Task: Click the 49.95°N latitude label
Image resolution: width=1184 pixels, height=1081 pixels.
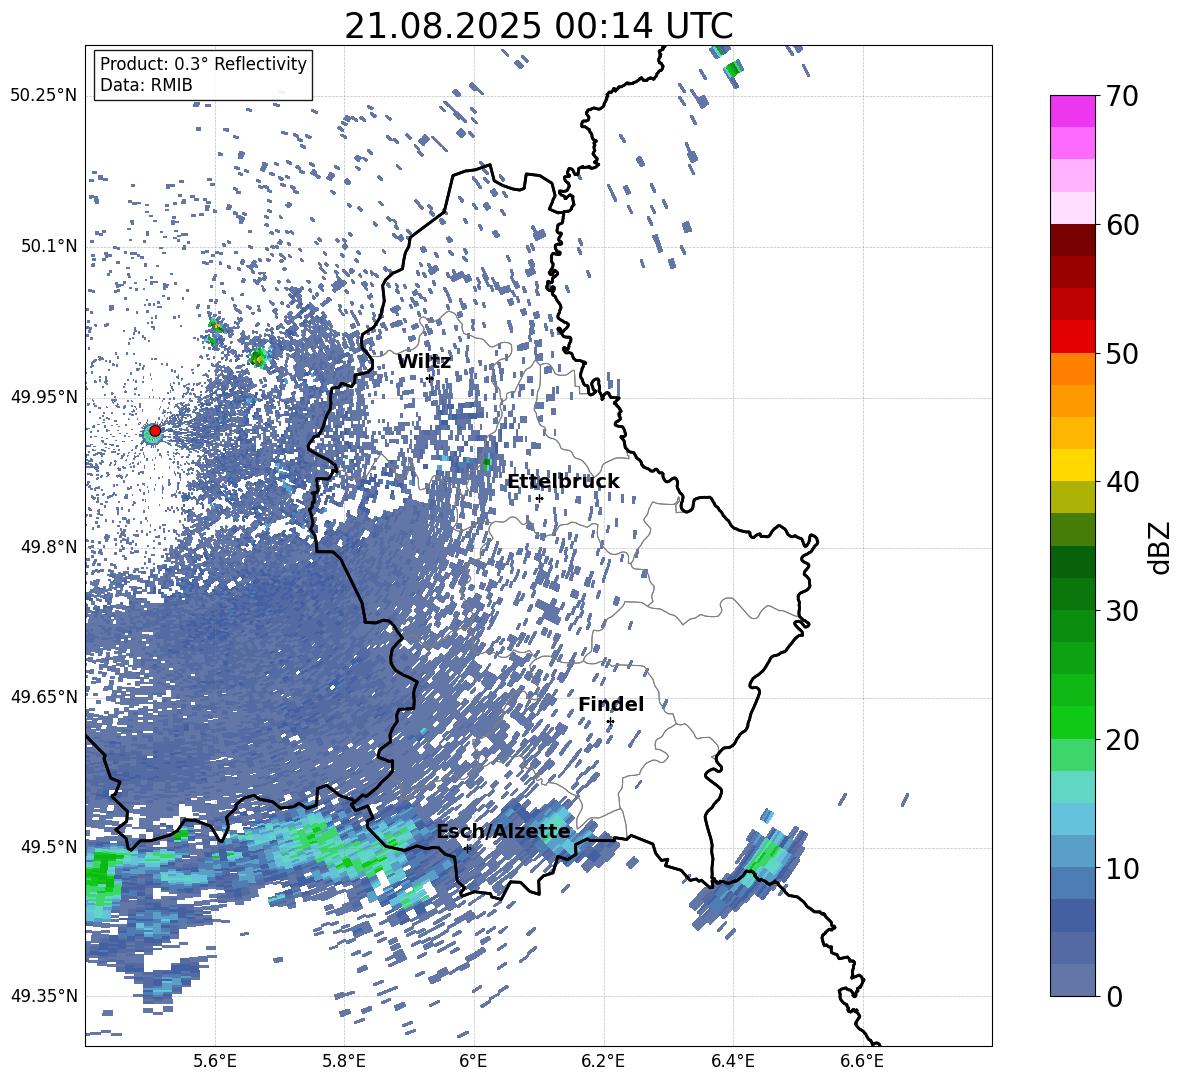Action: pyautogui.click(x=44, y=396)
